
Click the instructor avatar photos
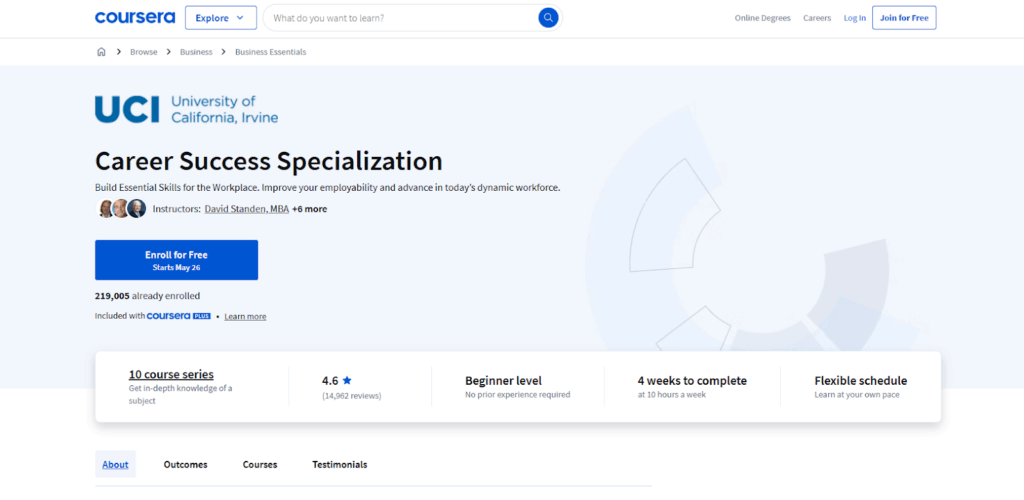point(121,209)
